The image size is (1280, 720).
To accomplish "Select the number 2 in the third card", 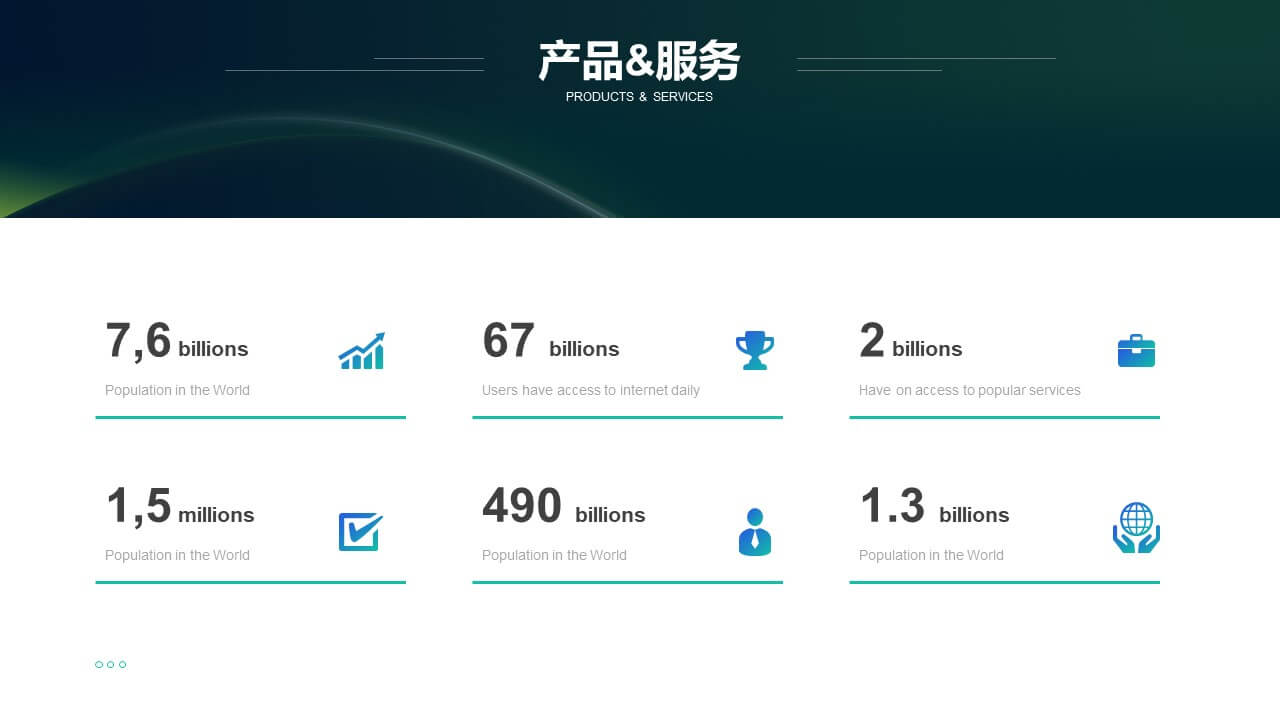I will click(872, 341).
